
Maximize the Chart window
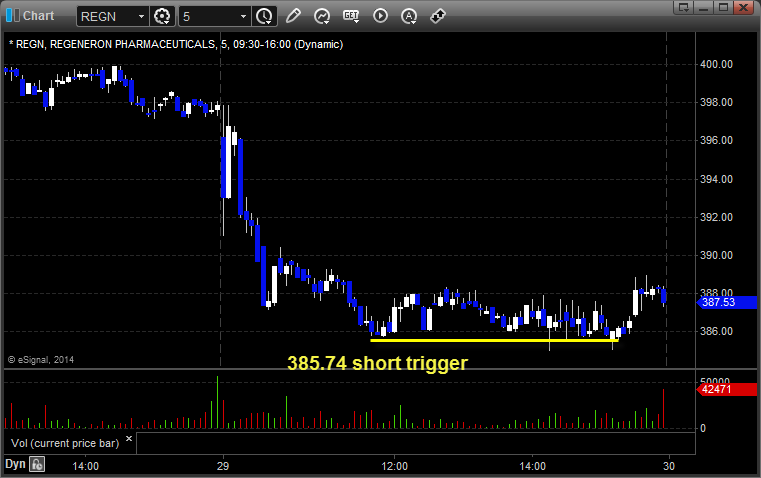tap(724, 7)
